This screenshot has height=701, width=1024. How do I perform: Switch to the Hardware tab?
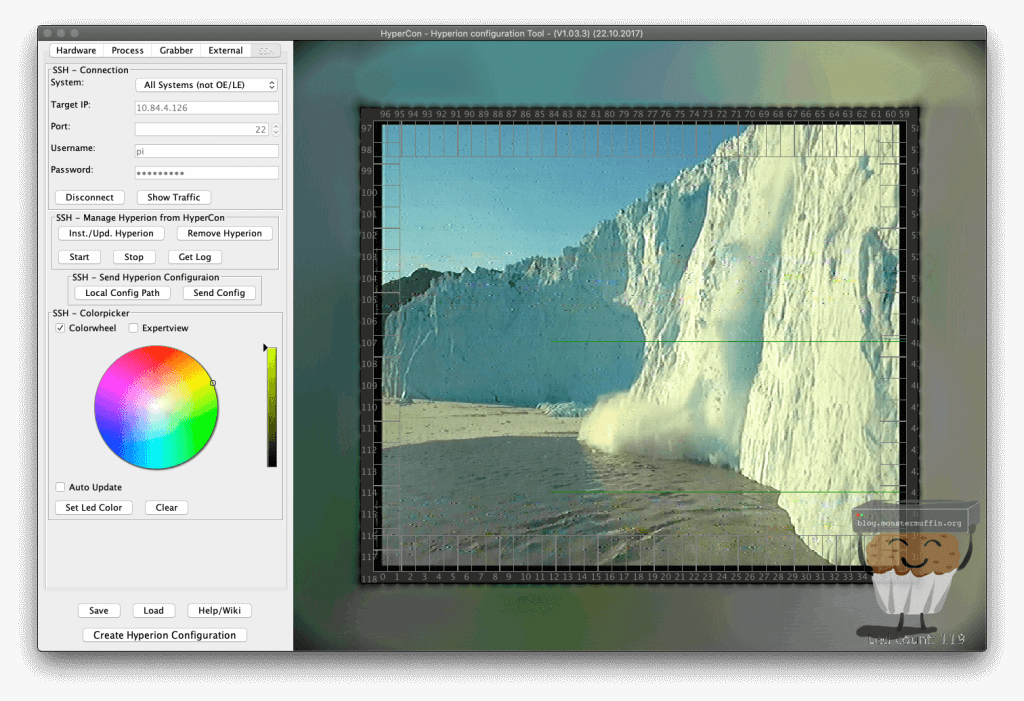[x=76, y=50]
